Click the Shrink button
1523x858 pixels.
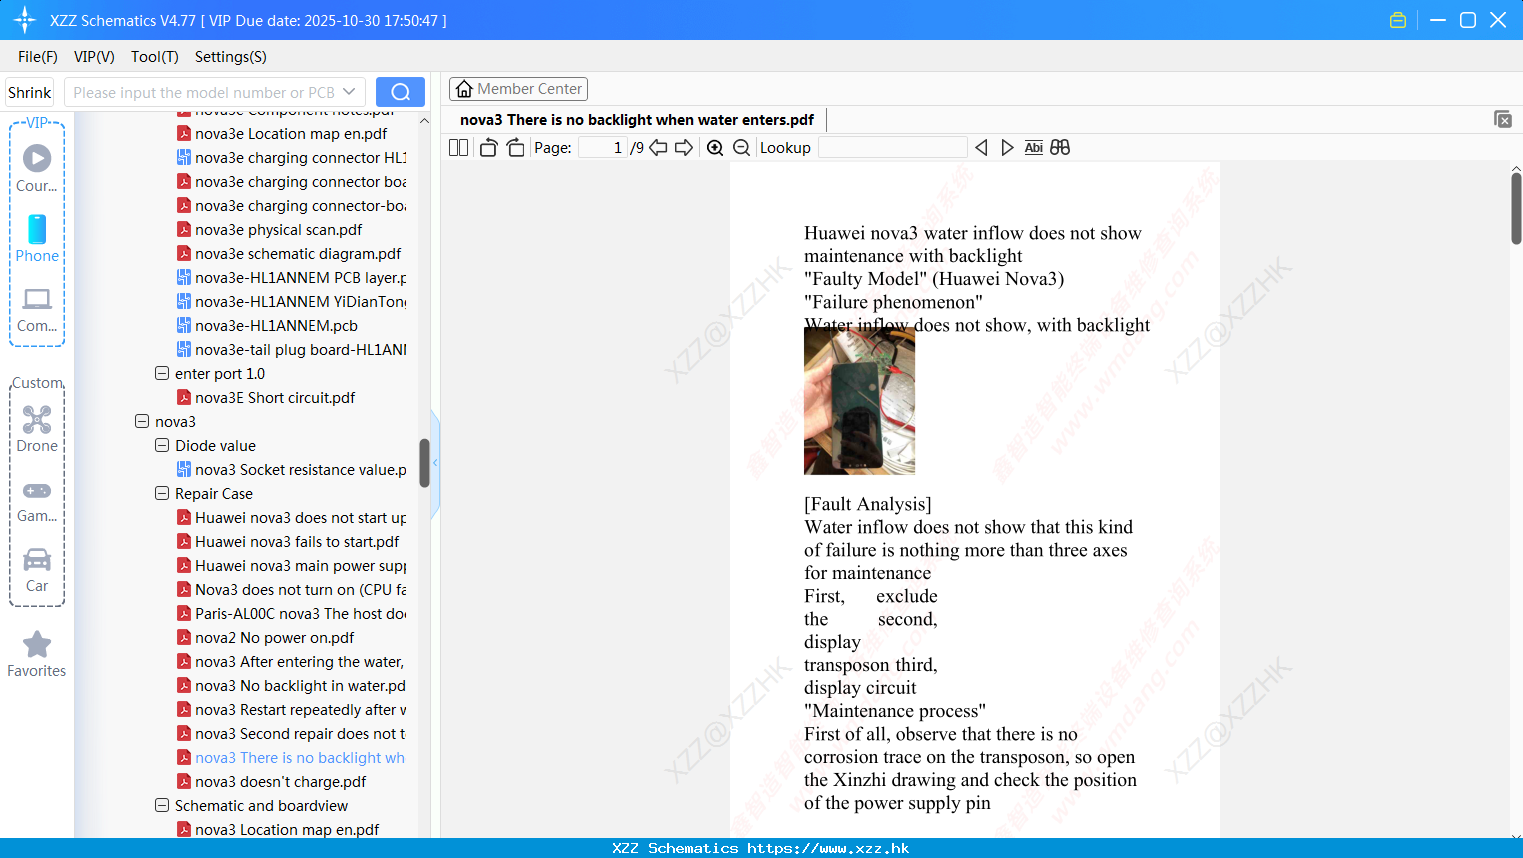pyautogui.click(x=29, y=92)
